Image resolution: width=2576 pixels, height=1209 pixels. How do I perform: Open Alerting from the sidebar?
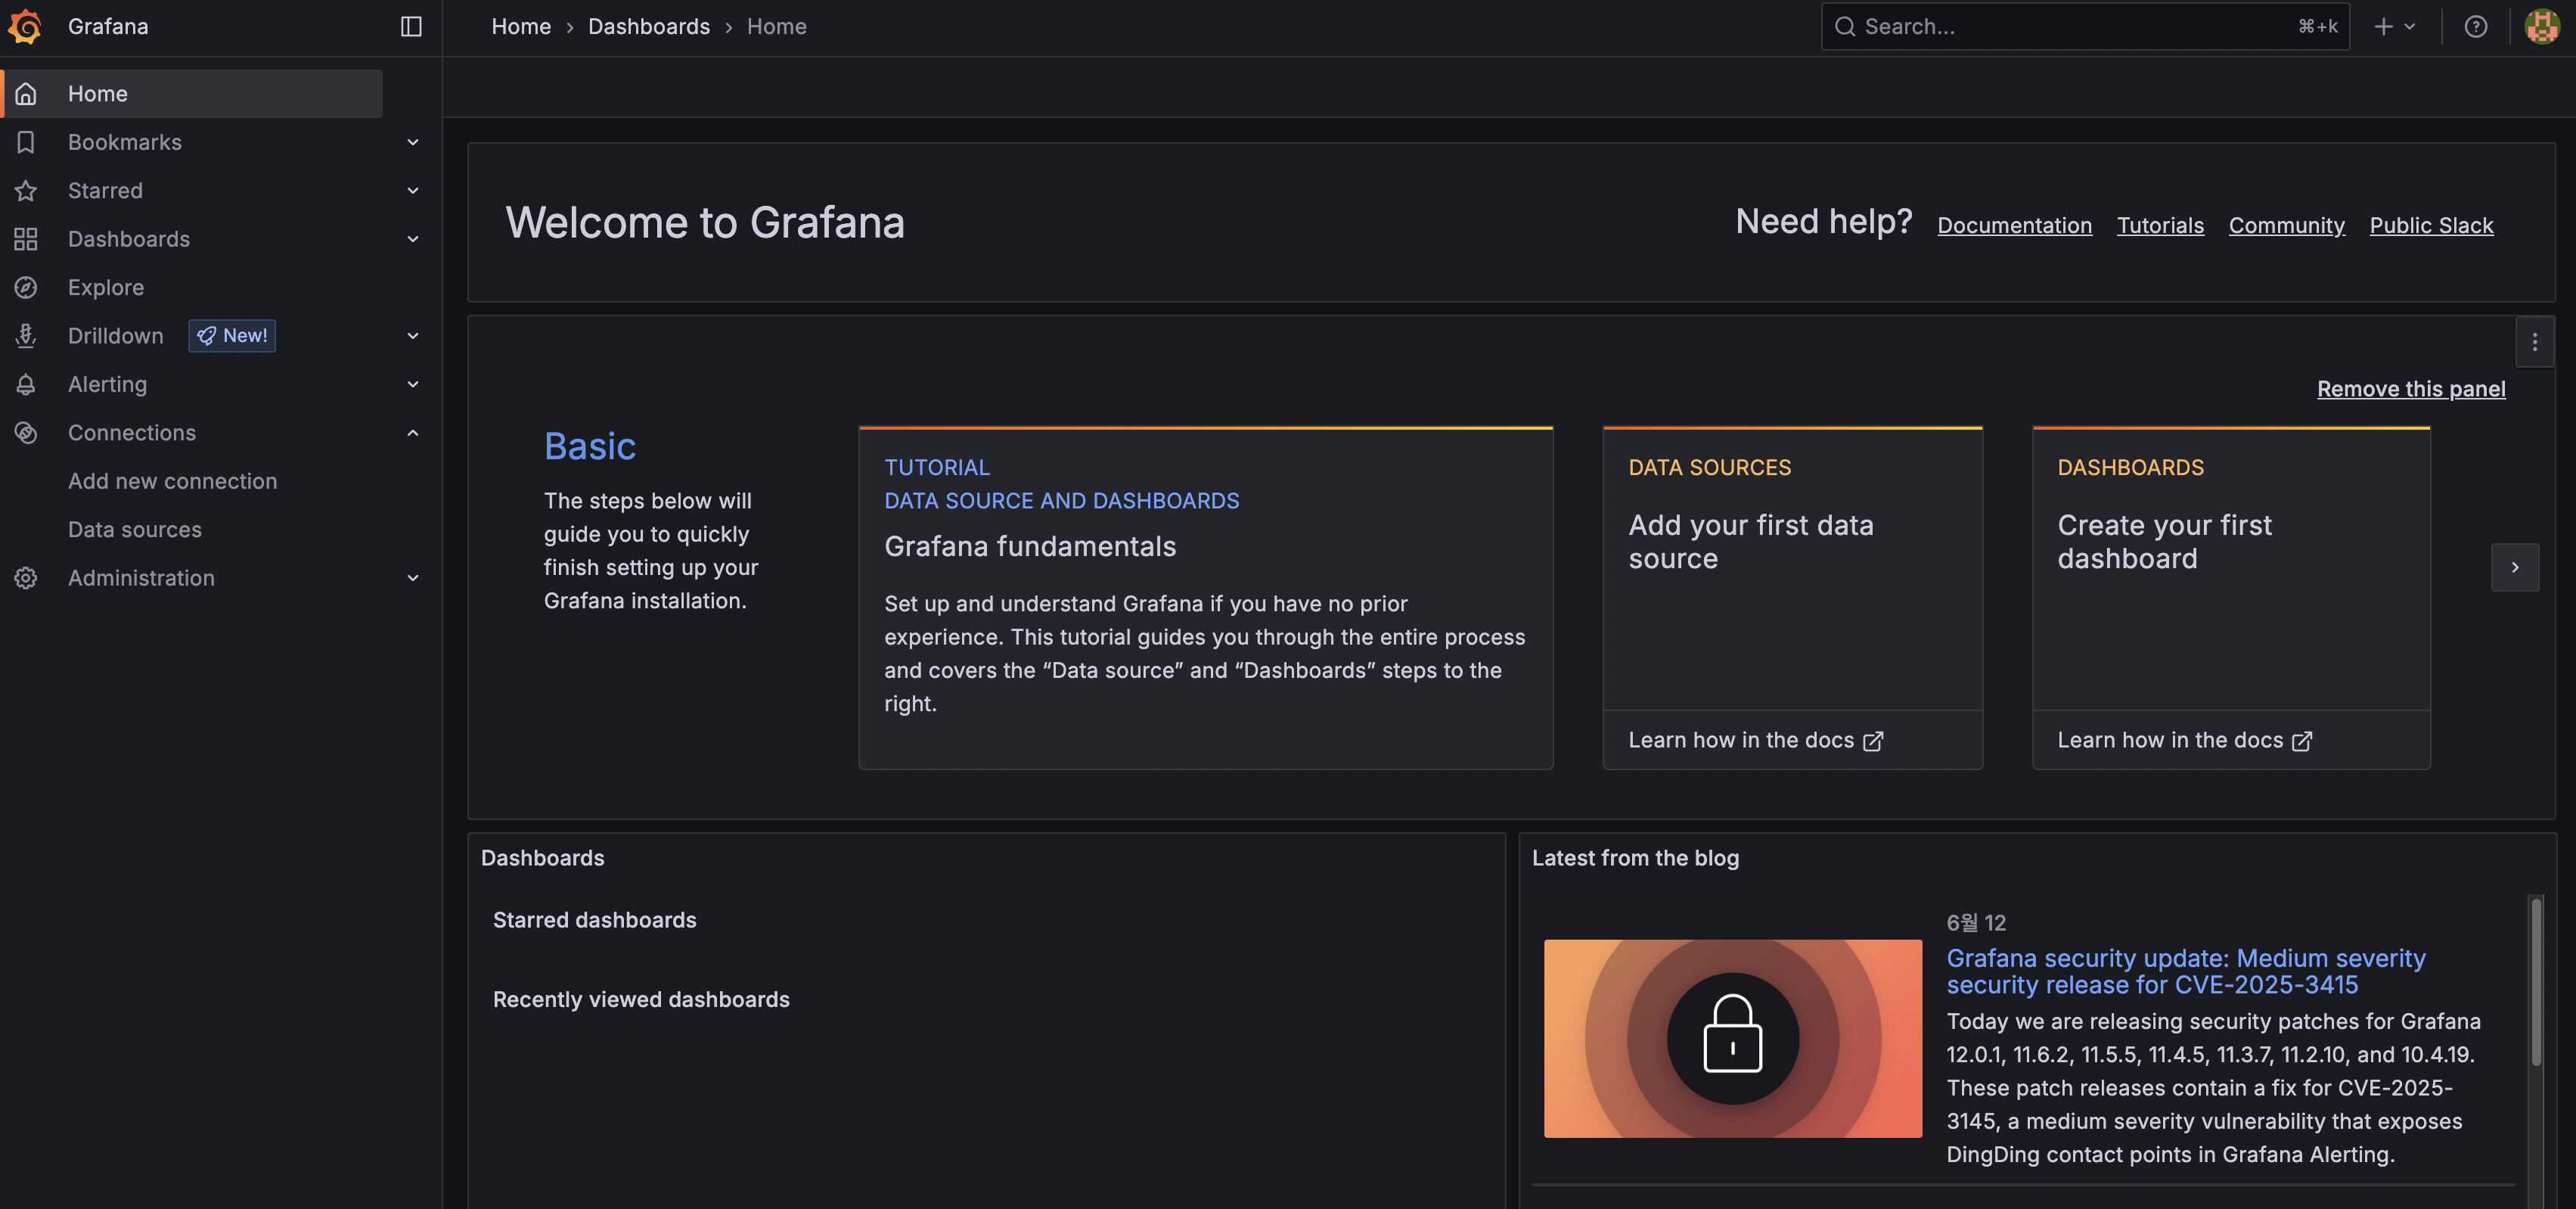click(x=107, y=385)
